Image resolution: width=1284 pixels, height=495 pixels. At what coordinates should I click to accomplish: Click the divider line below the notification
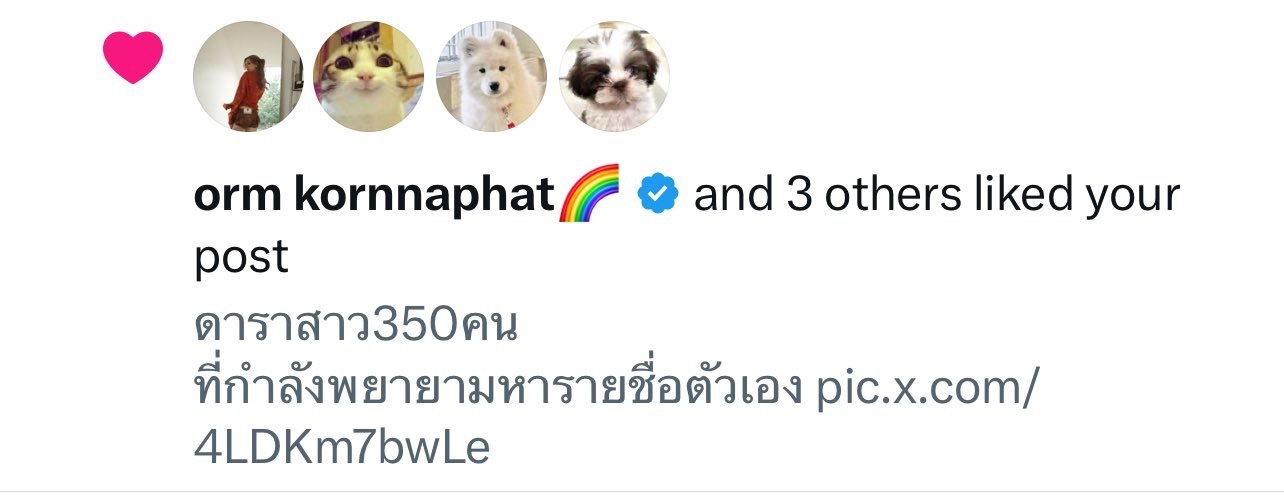pyautogui.click(x=642, y=492)
